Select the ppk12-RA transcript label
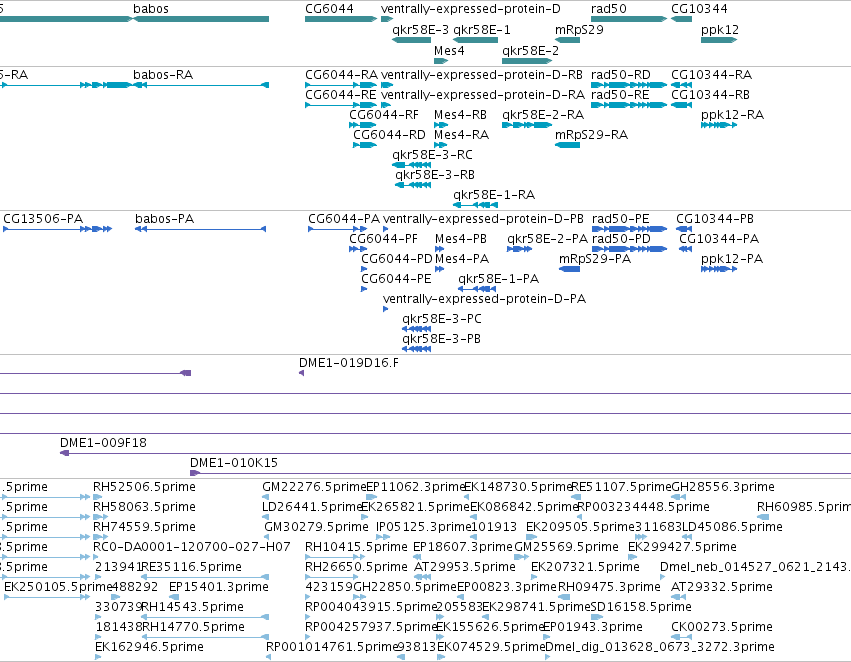Screen dimensions: 851x662 coord(732,115)
